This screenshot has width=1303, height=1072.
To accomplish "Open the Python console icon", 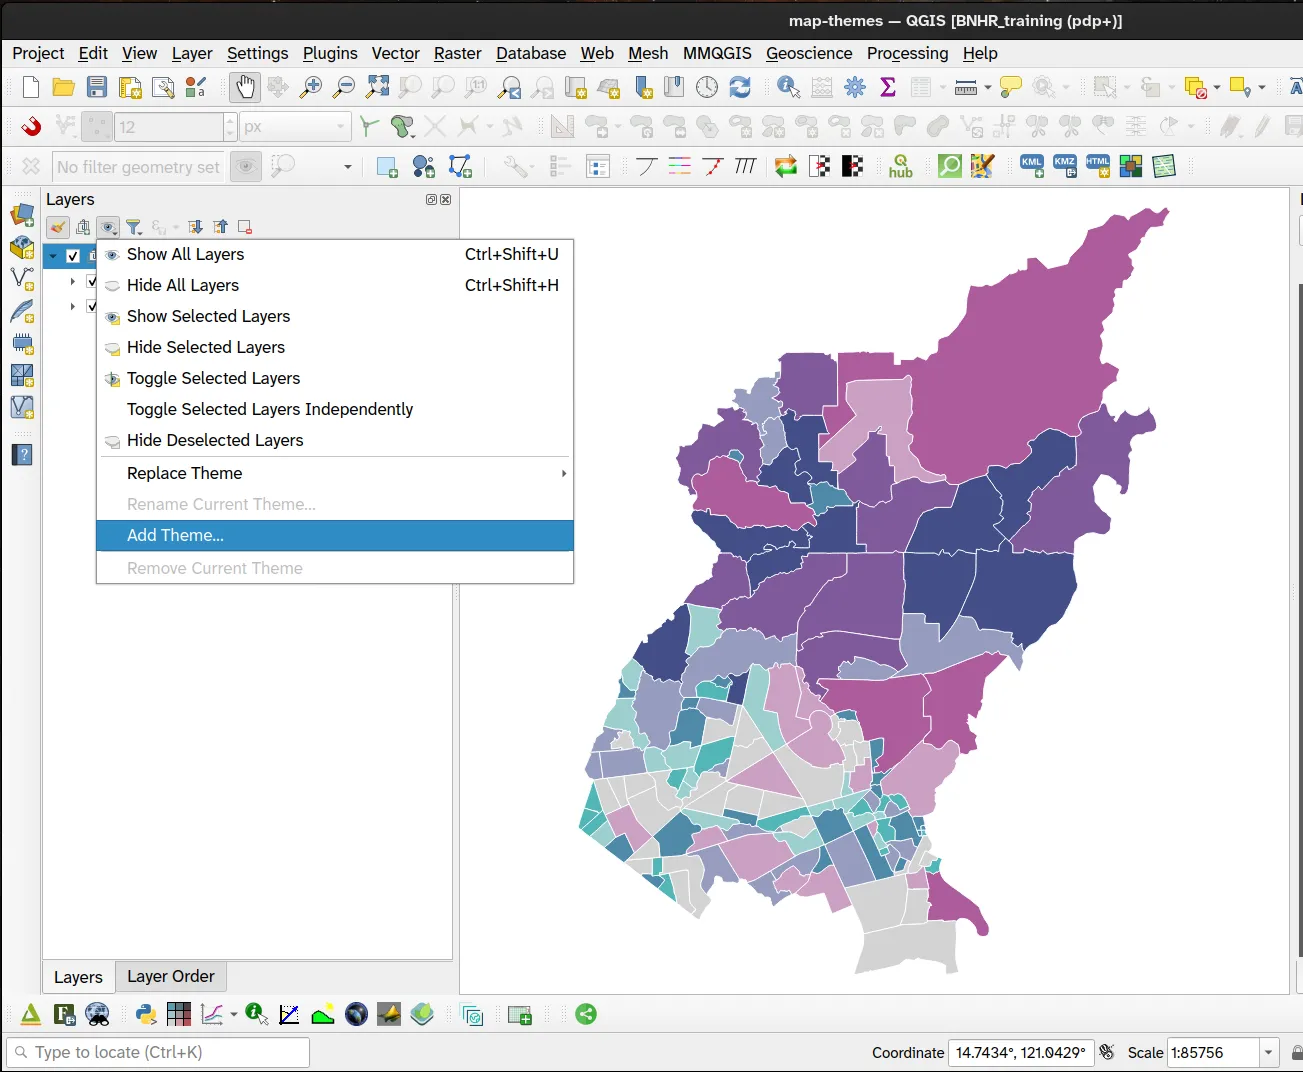I will pyautogui.click(x=146, y=1015).
